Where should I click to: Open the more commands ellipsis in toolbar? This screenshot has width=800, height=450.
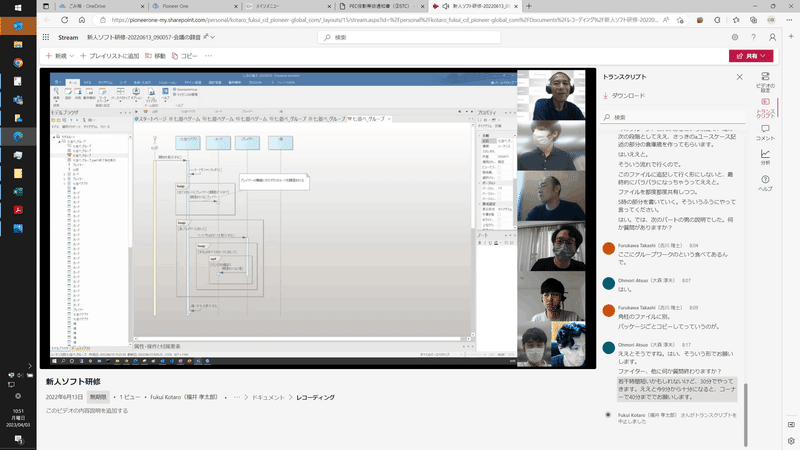[208, 56]
